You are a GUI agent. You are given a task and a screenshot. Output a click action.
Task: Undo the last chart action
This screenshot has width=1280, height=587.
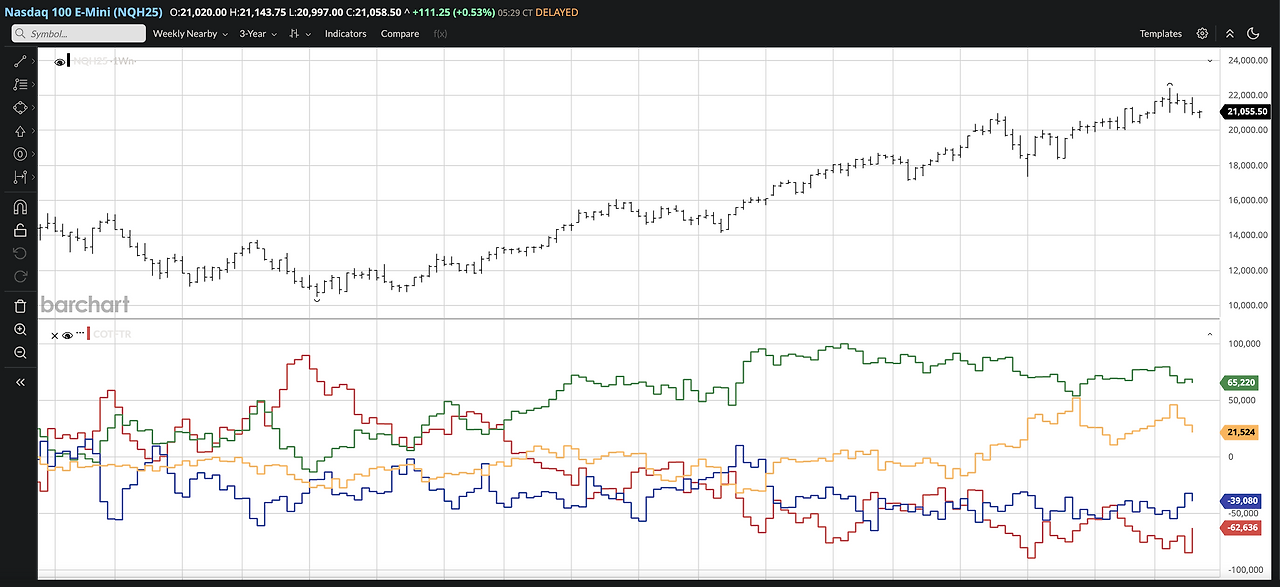click(19, 253)
